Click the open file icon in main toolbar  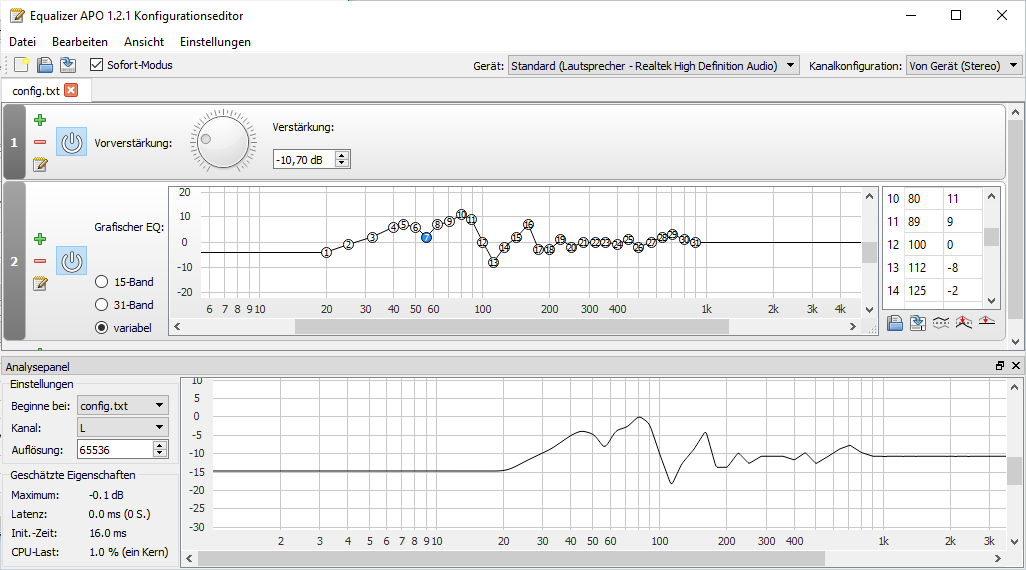click(44, 65)
